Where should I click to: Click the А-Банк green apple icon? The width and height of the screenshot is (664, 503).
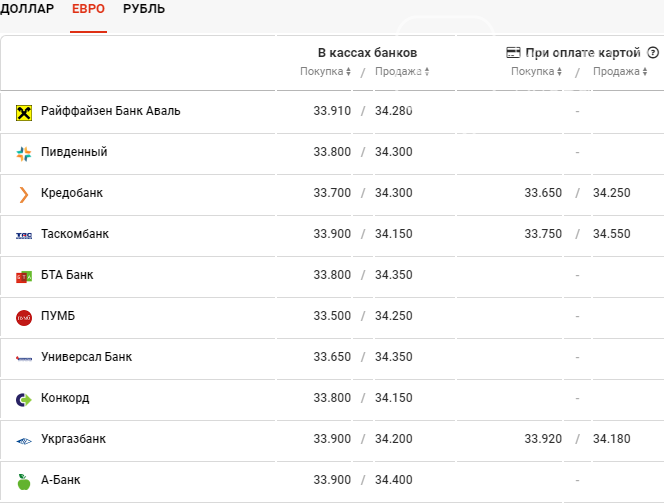click(24, 482)
